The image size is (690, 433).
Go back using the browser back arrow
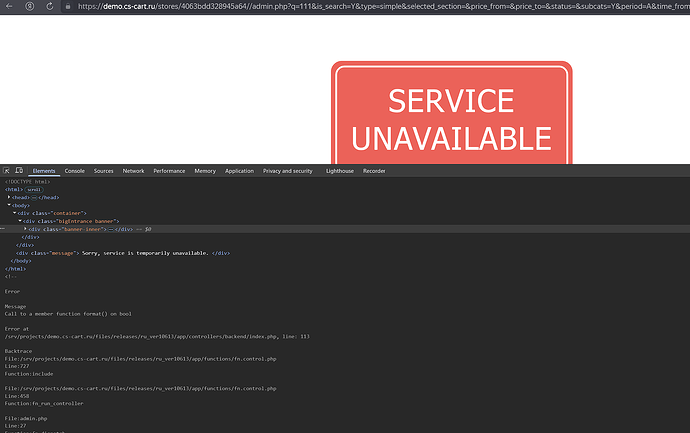click(9, 6)
